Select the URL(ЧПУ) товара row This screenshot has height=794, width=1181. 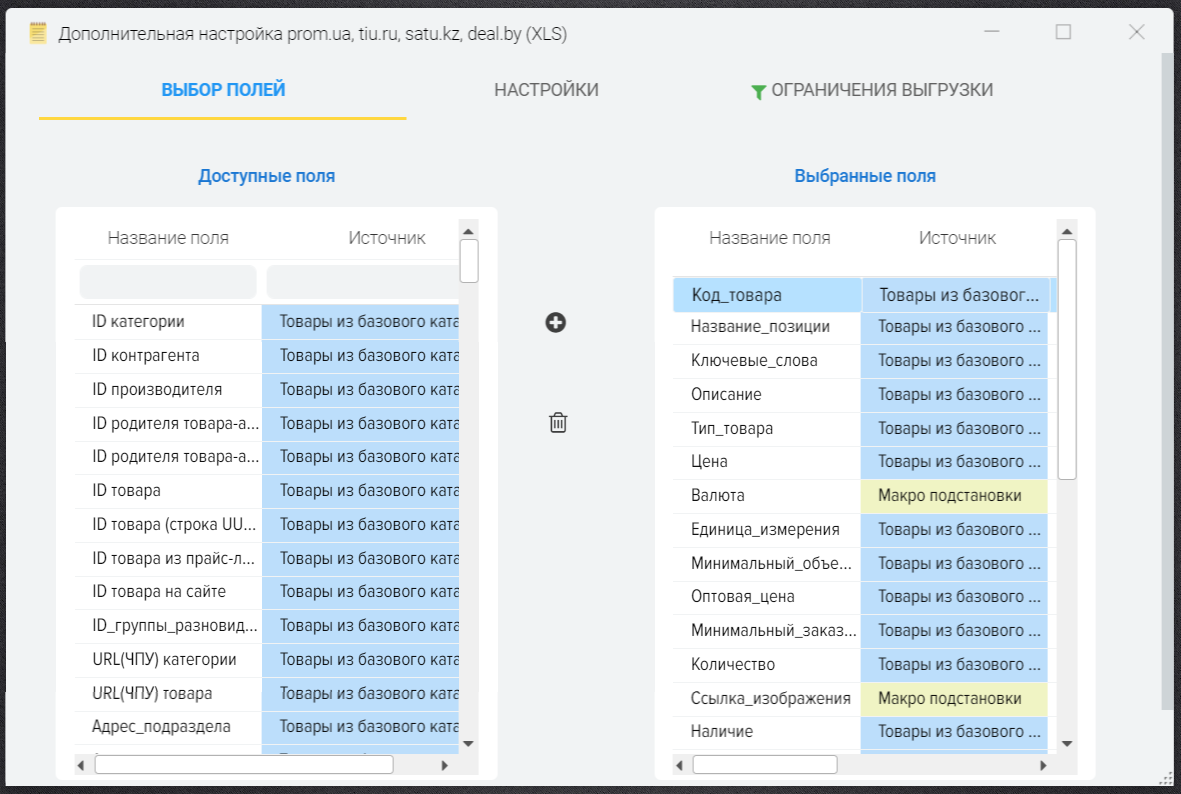[152, 693]
